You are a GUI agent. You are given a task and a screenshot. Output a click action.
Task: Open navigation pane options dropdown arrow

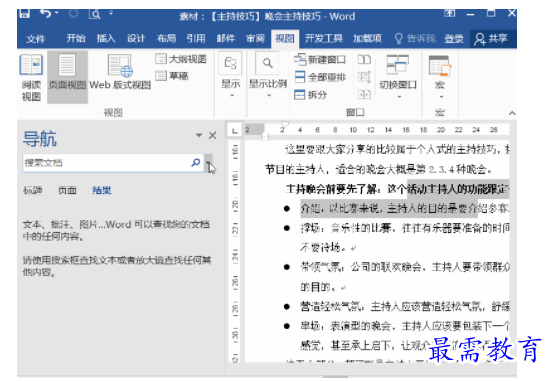click(x=199, y=135)
